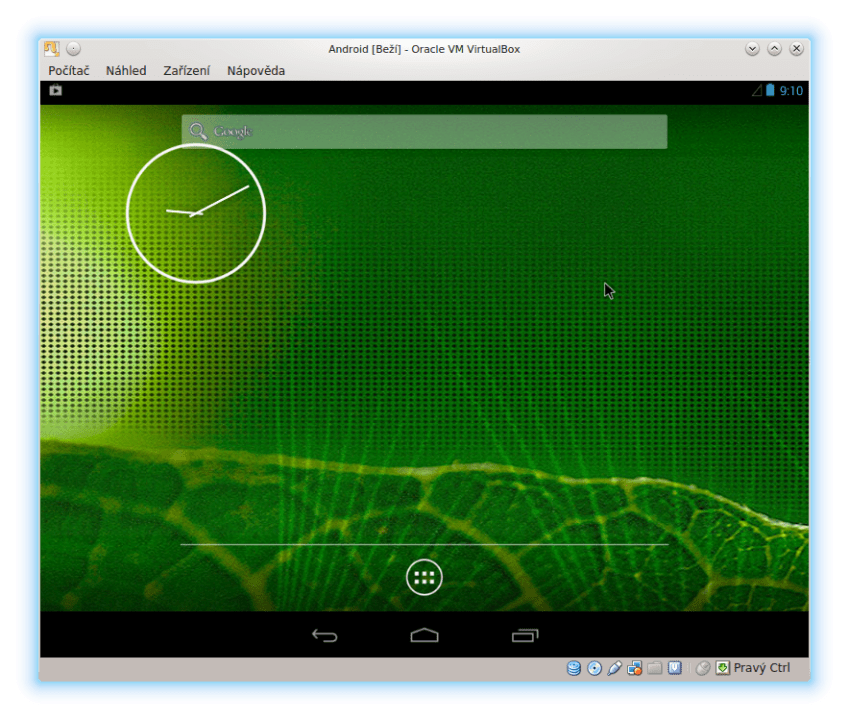
Task: Click the VirtualBox window menu icon
Action: (x=51, y=49)
